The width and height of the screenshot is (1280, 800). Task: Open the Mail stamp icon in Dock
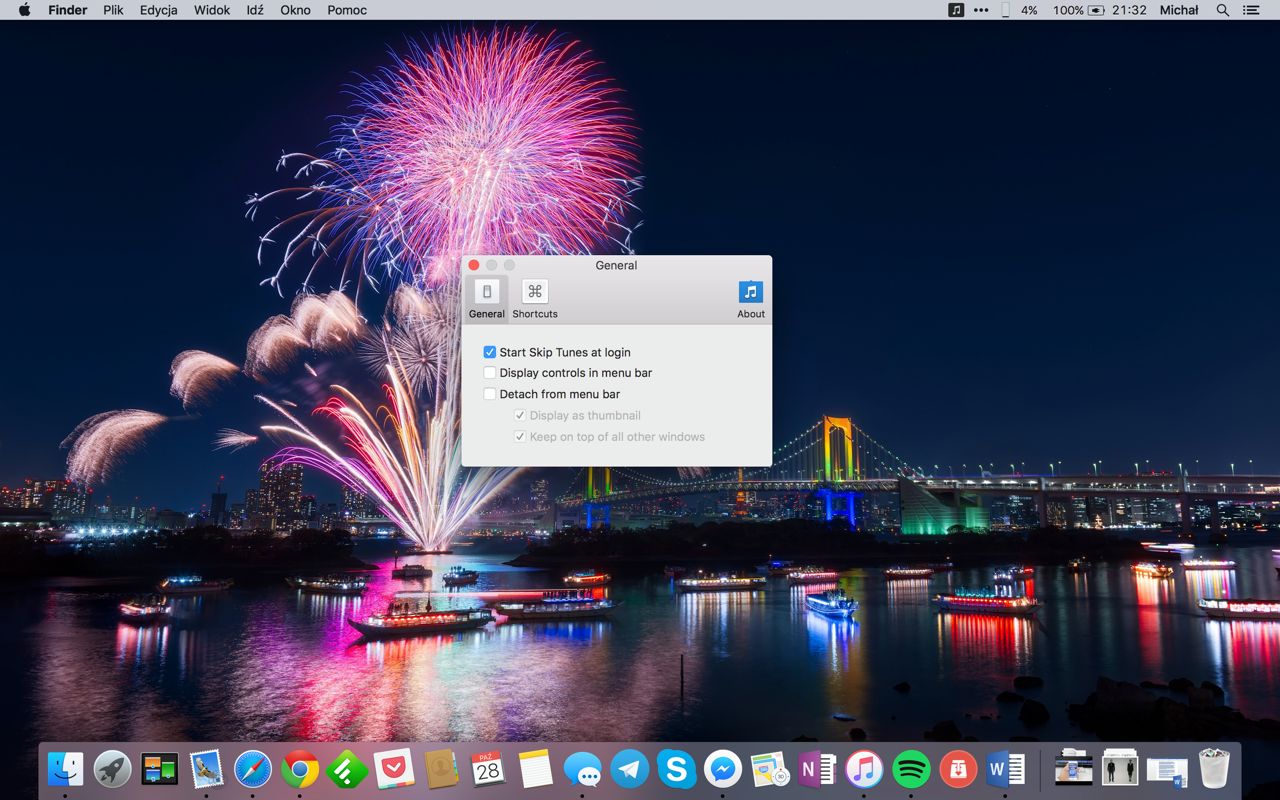point(206,769)
